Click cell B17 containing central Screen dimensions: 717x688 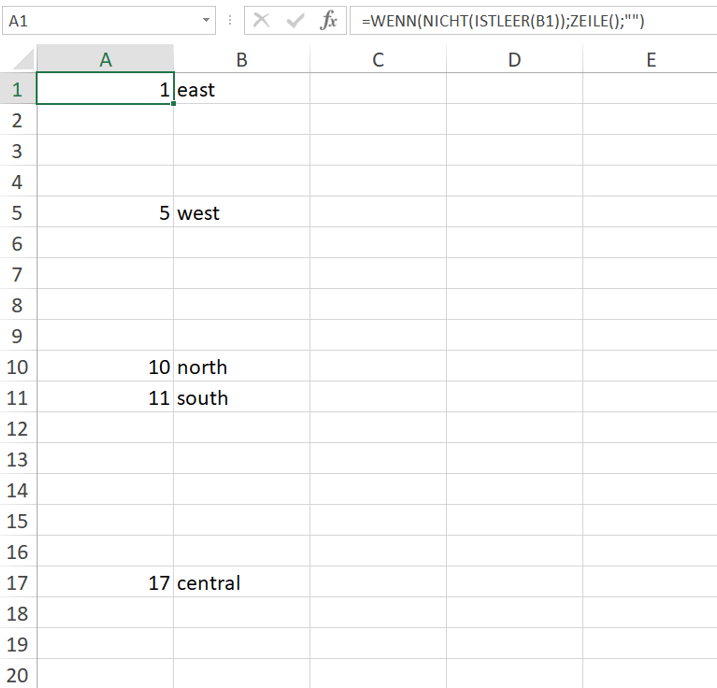click(x=241, y=582)
